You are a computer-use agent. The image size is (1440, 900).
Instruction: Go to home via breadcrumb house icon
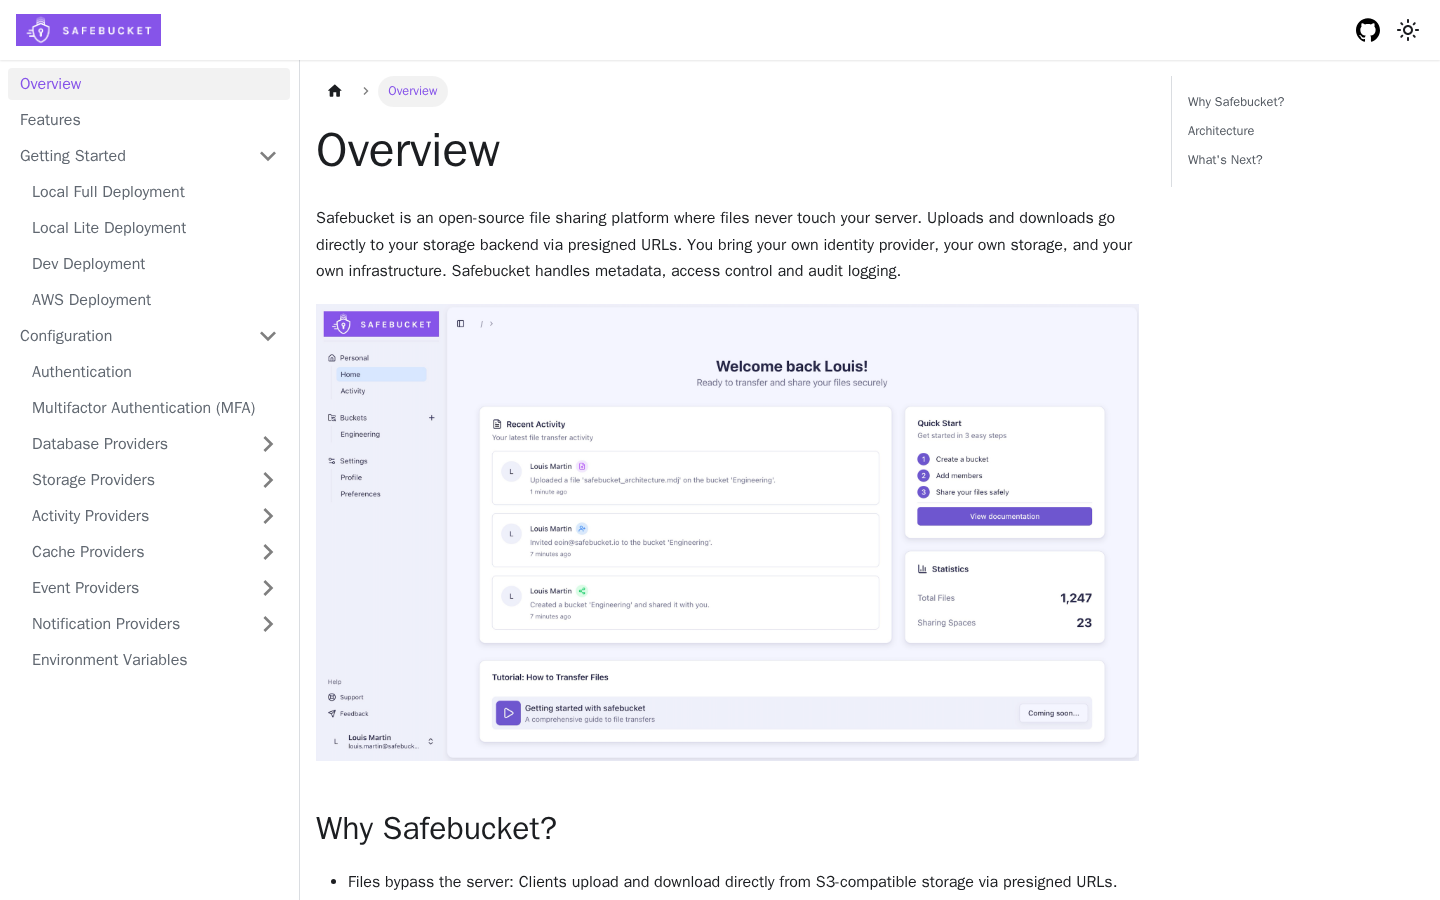(335, 91)
